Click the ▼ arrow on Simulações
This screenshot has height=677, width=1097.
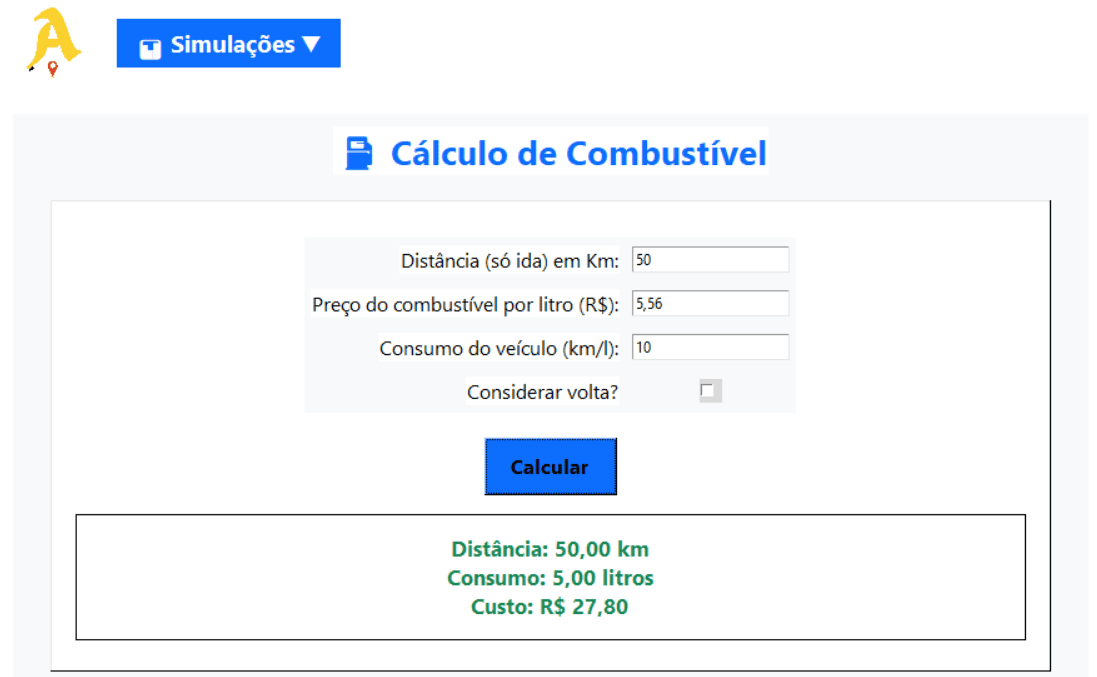coord(313,43)
